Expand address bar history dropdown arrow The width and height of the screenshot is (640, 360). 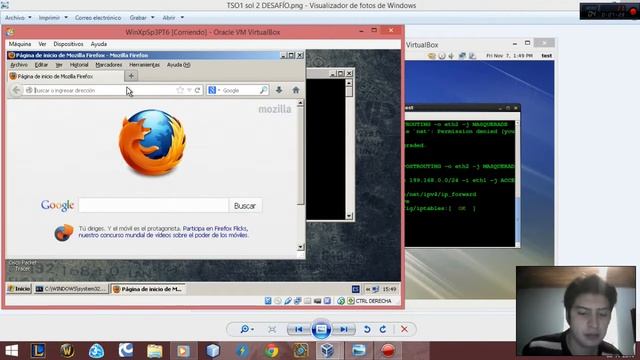click(x=189, y=90)
